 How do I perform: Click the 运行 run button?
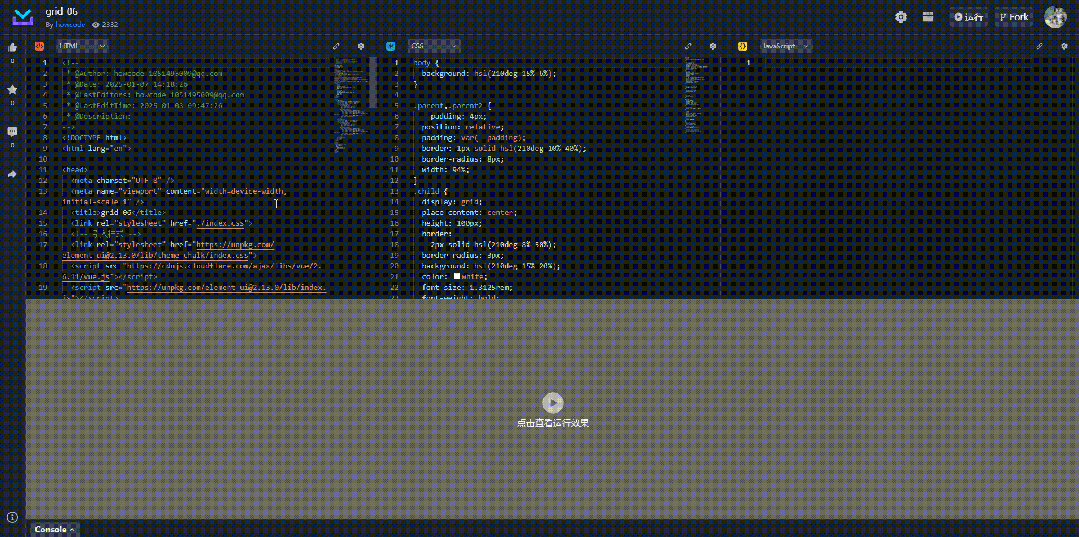click(x=969, y=17)
